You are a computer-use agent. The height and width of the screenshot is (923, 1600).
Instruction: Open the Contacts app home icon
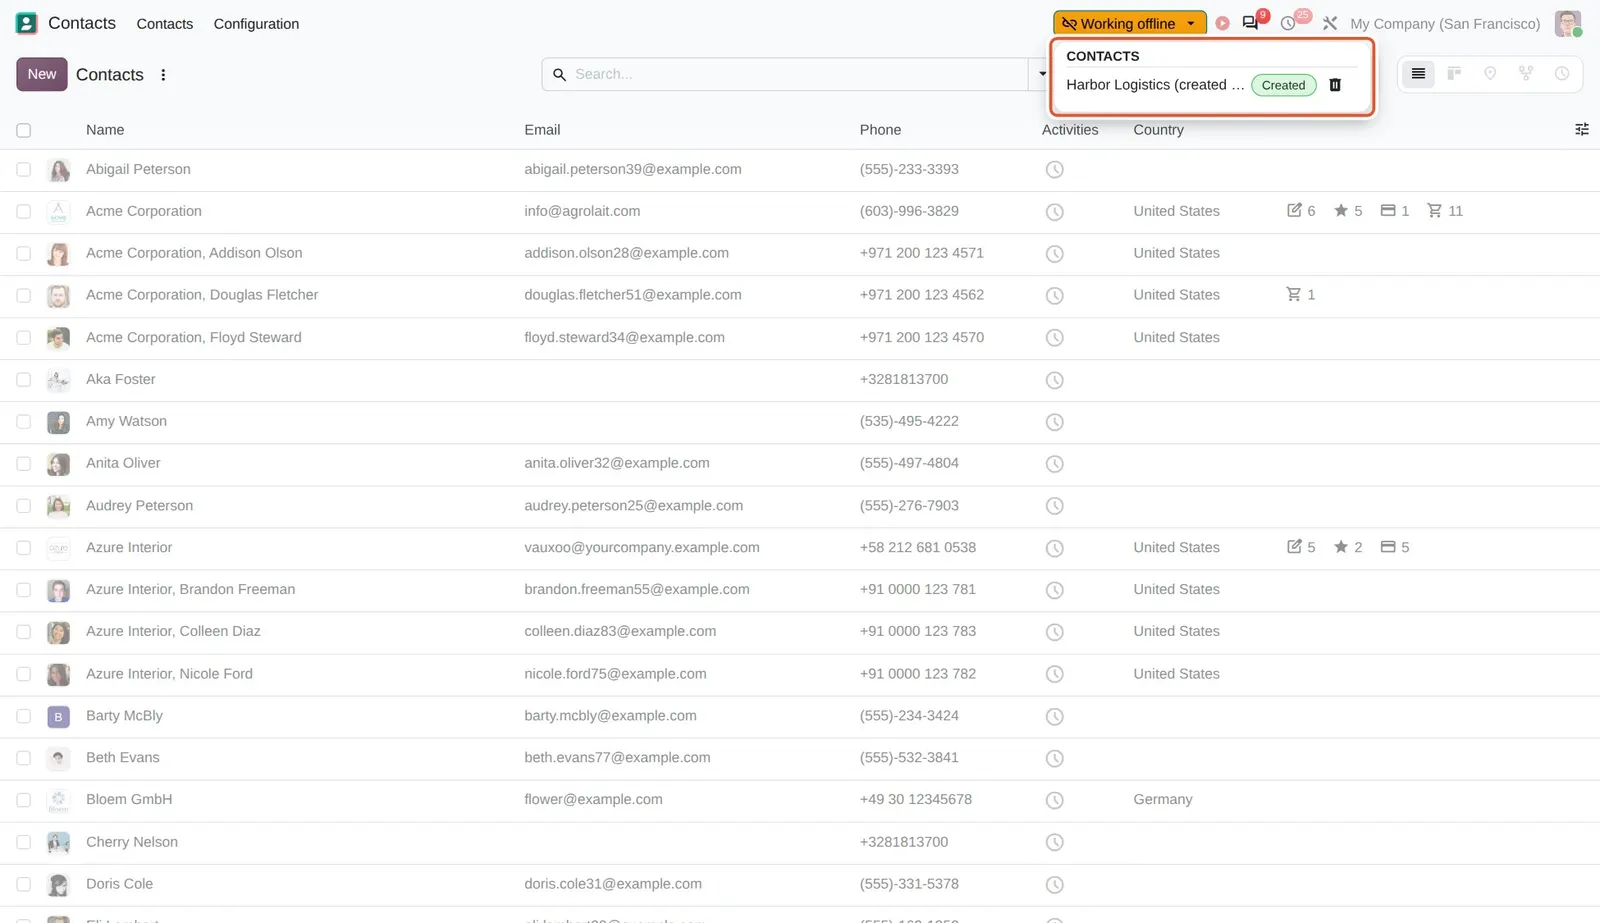click(26, 23)
